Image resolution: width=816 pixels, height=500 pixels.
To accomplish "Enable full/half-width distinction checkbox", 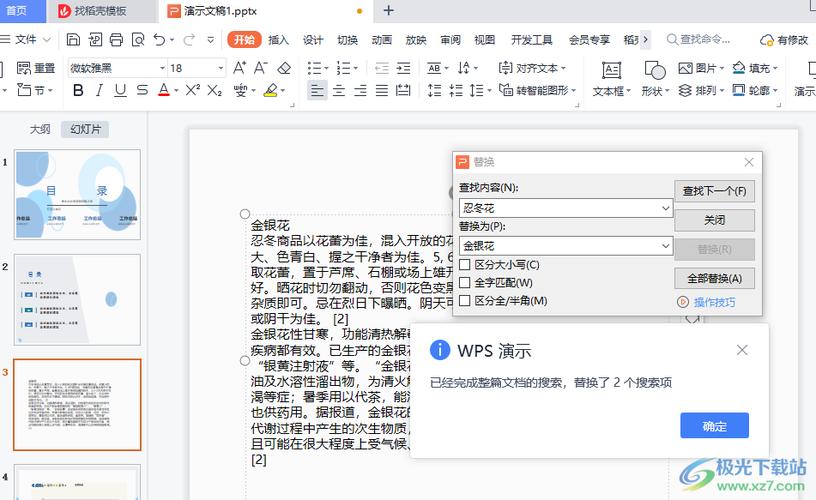I will pos(465,301).
